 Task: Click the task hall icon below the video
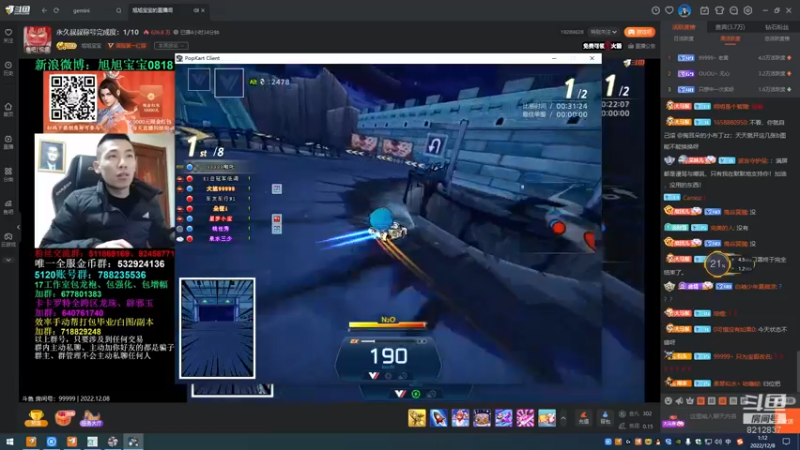[x=91, y=418]
